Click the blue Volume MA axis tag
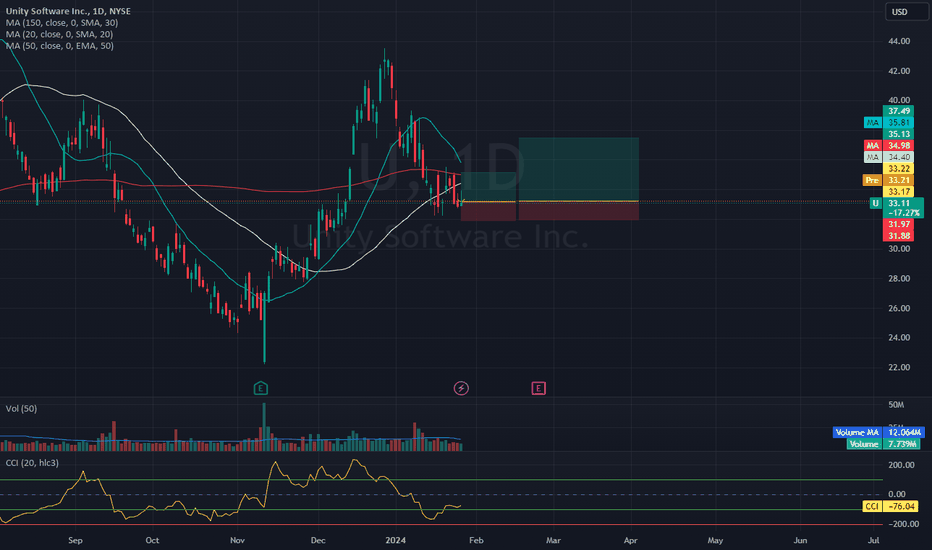Image resolution: width=932 pixels, height=550 pixels. point(857,432)
